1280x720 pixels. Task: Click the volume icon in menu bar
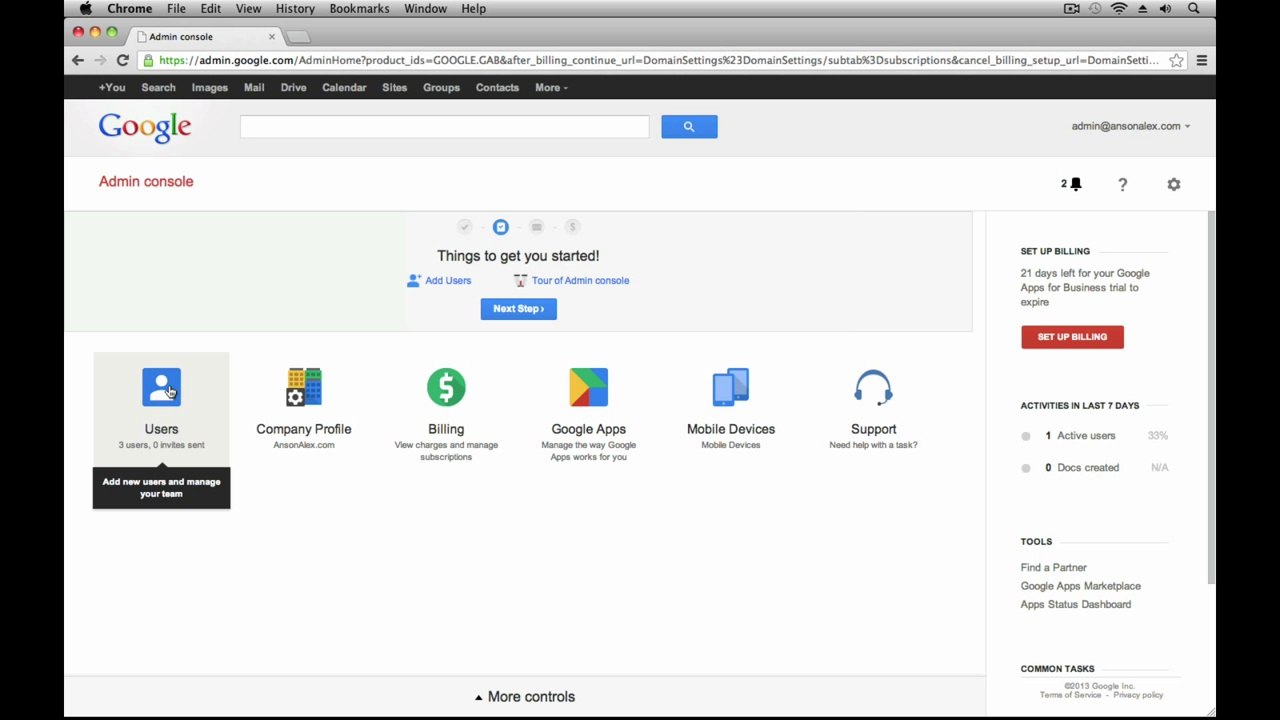pyautogui.click(x=1165, y=9)
